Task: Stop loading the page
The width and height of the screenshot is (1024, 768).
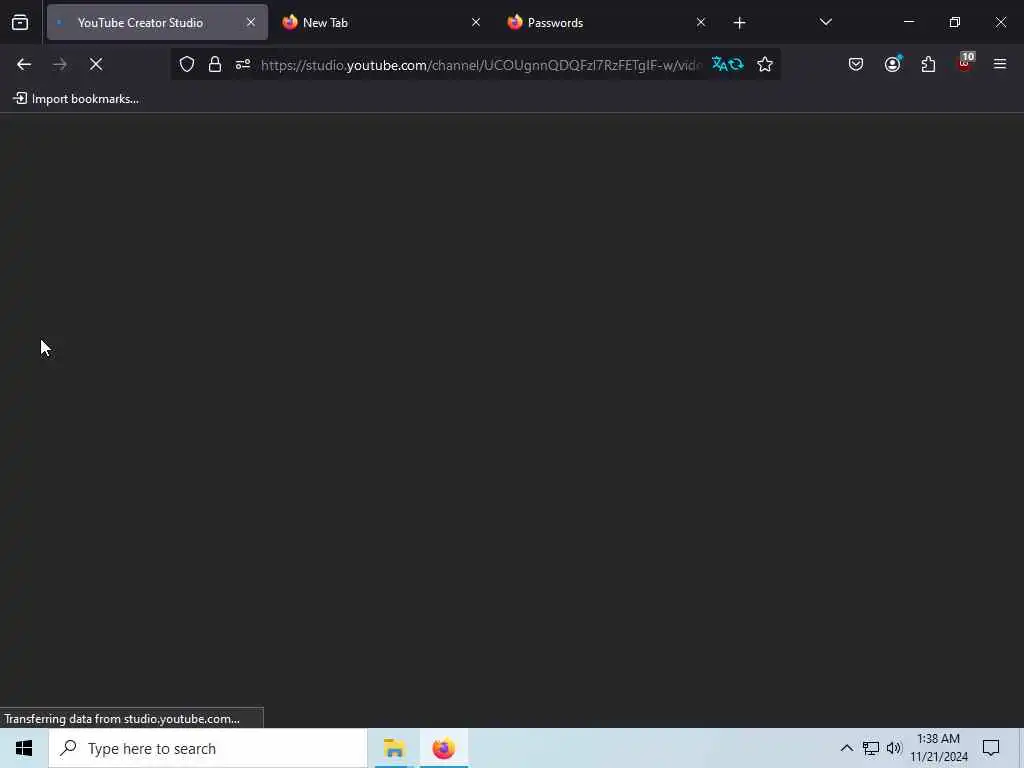Action: (x=96, y=65)
